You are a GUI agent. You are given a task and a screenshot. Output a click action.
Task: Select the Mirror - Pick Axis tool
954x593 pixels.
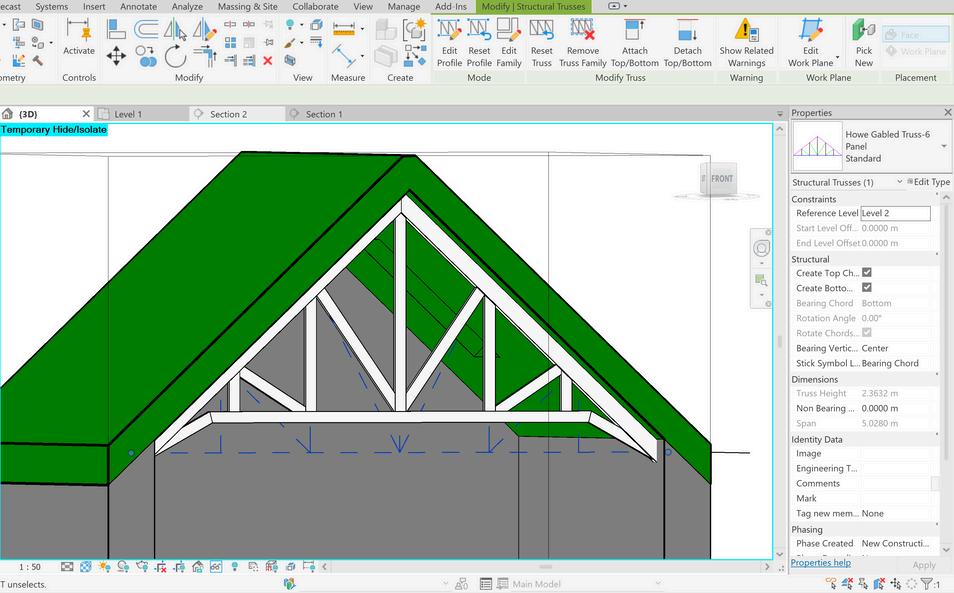pyautogui.click(x=175, y=29)
